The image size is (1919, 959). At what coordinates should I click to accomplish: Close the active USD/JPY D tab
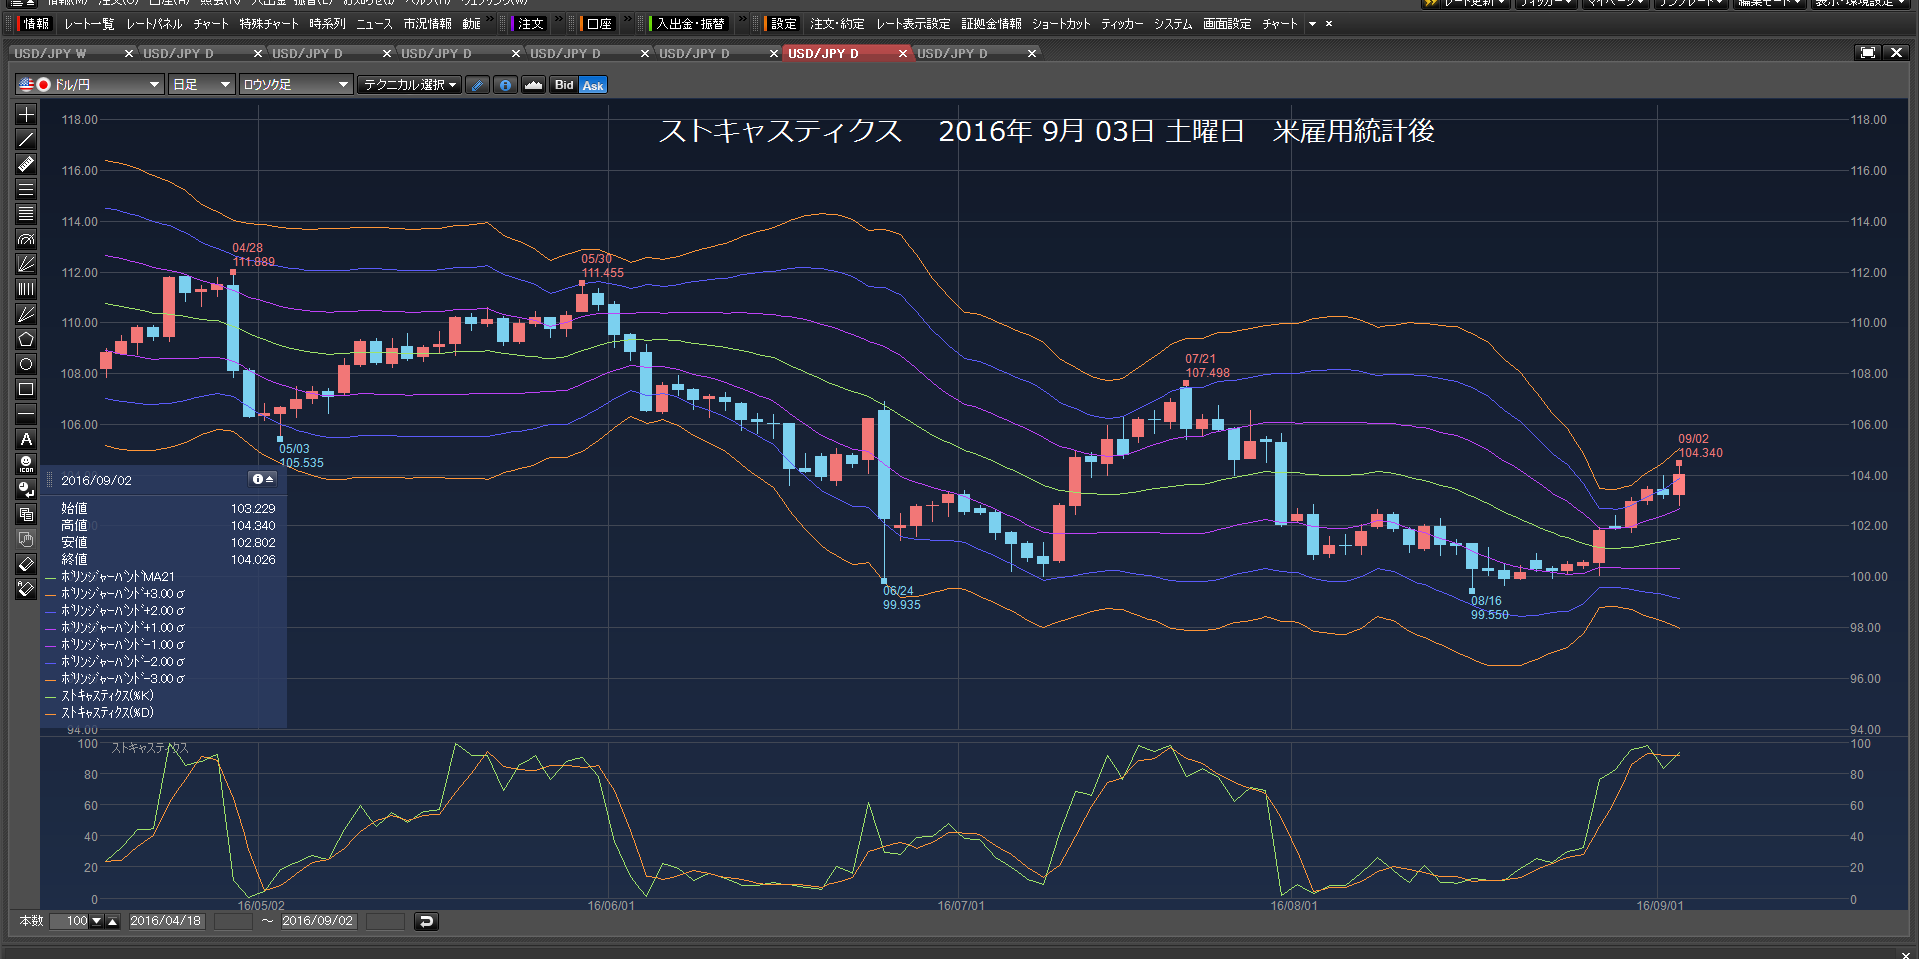pos(903,54)
